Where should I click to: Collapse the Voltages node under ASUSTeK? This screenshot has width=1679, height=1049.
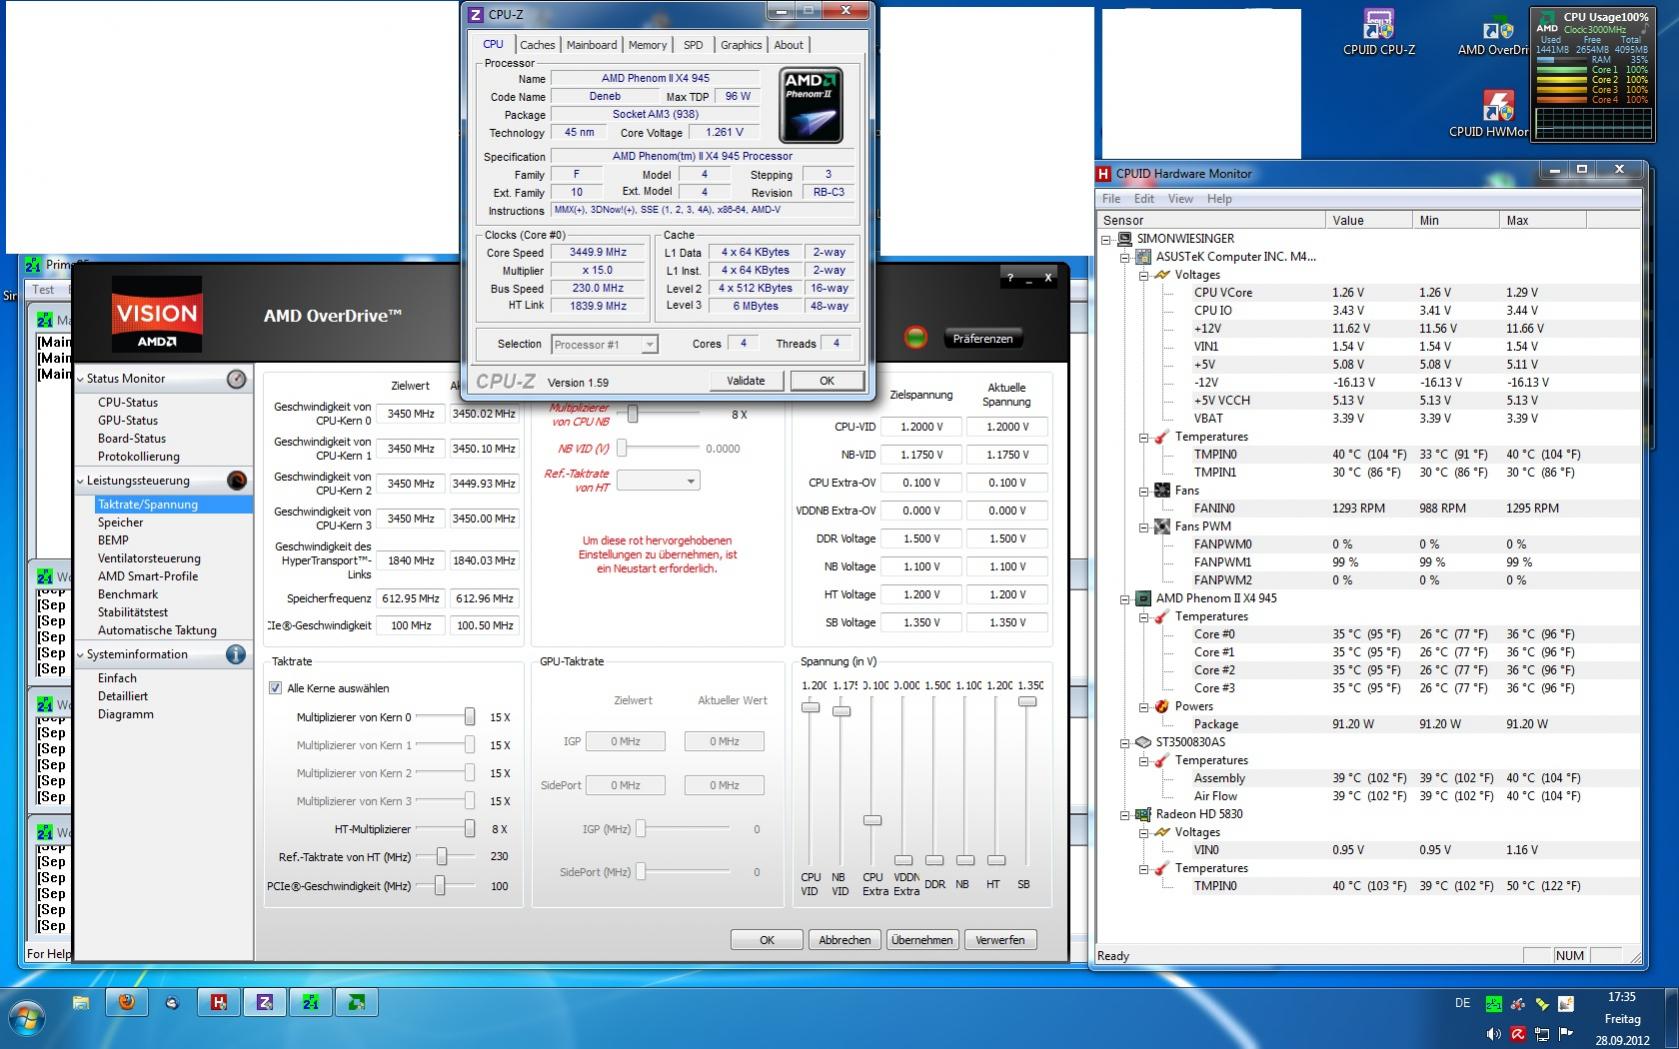point(1143,275)
